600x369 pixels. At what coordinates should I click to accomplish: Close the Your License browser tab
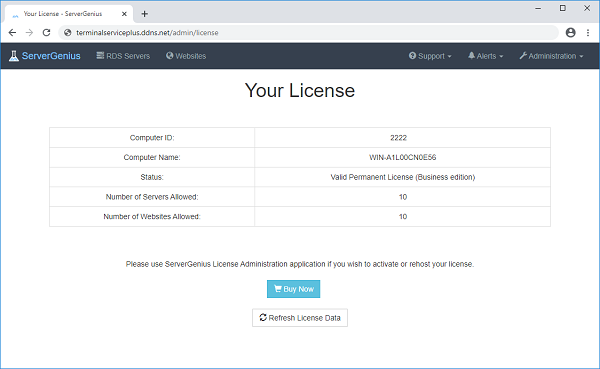(124, 14)
